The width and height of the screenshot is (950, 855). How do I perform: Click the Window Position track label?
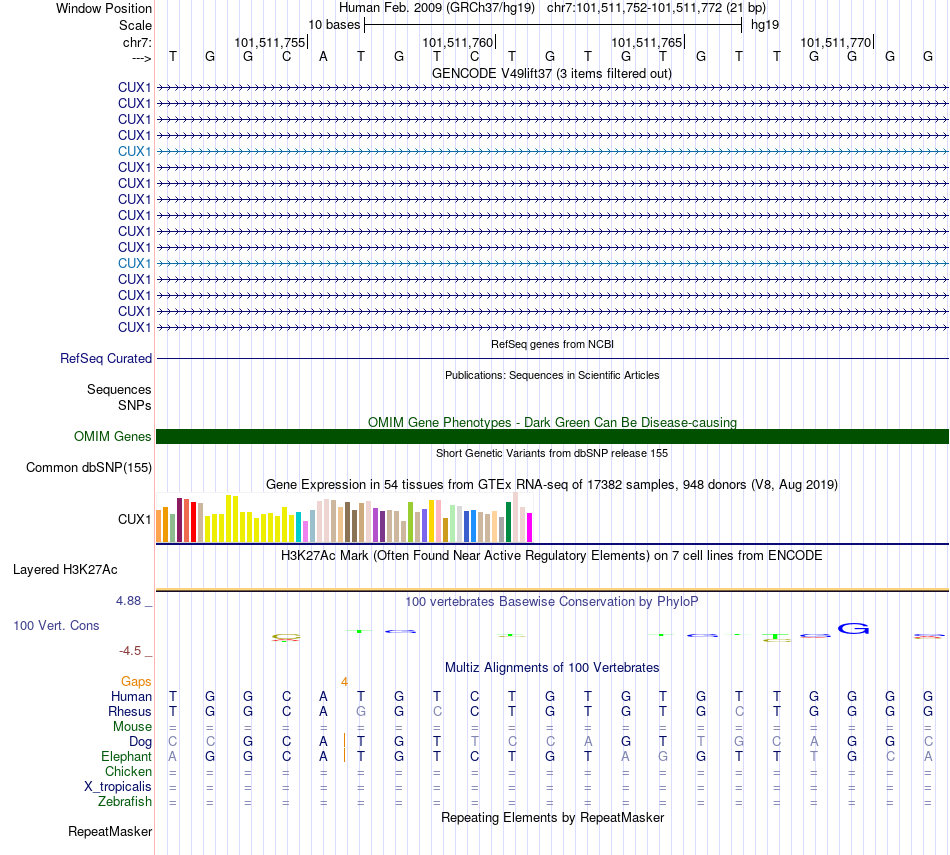click(x=104, y=8)
